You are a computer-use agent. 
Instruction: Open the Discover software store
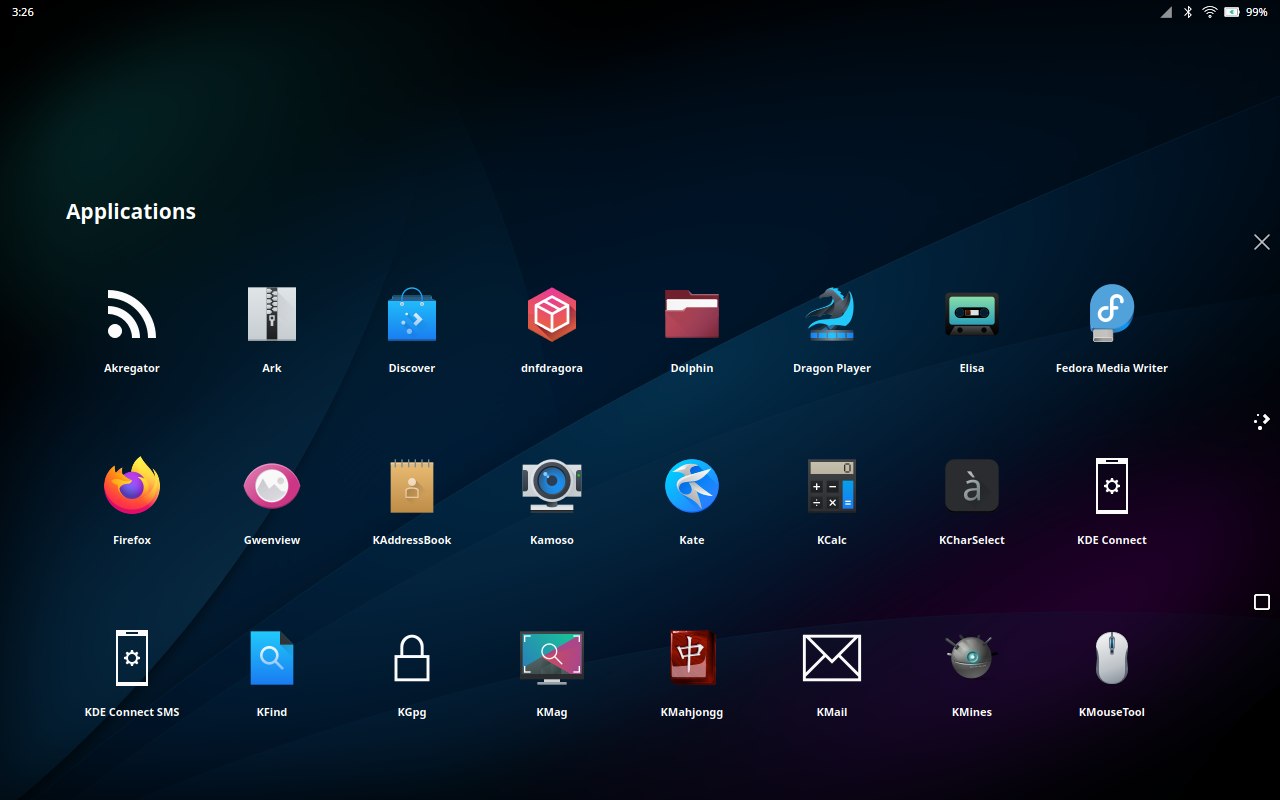coord(412,314)
